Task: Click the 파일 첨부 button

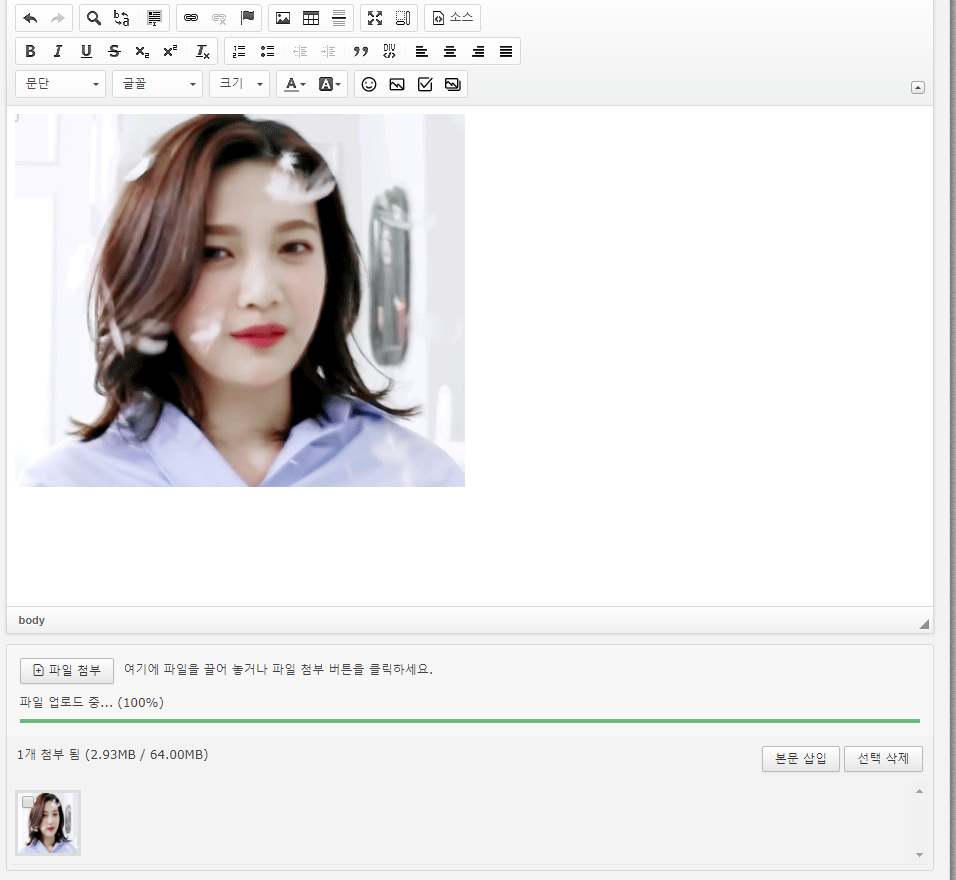Action: 67,671
